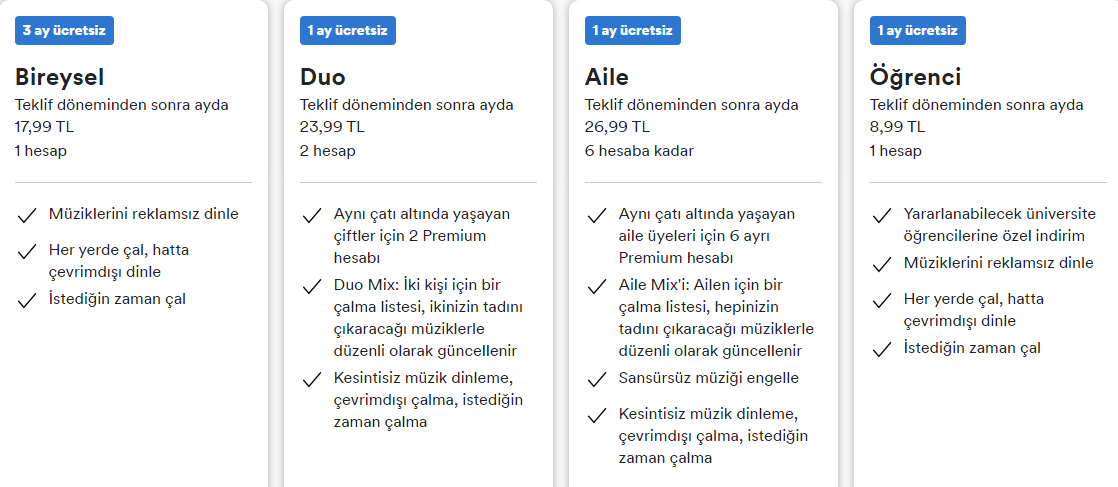Click the checkmark beside Duo "Kesintisiz müzik dinleme"

pos(312,379)
